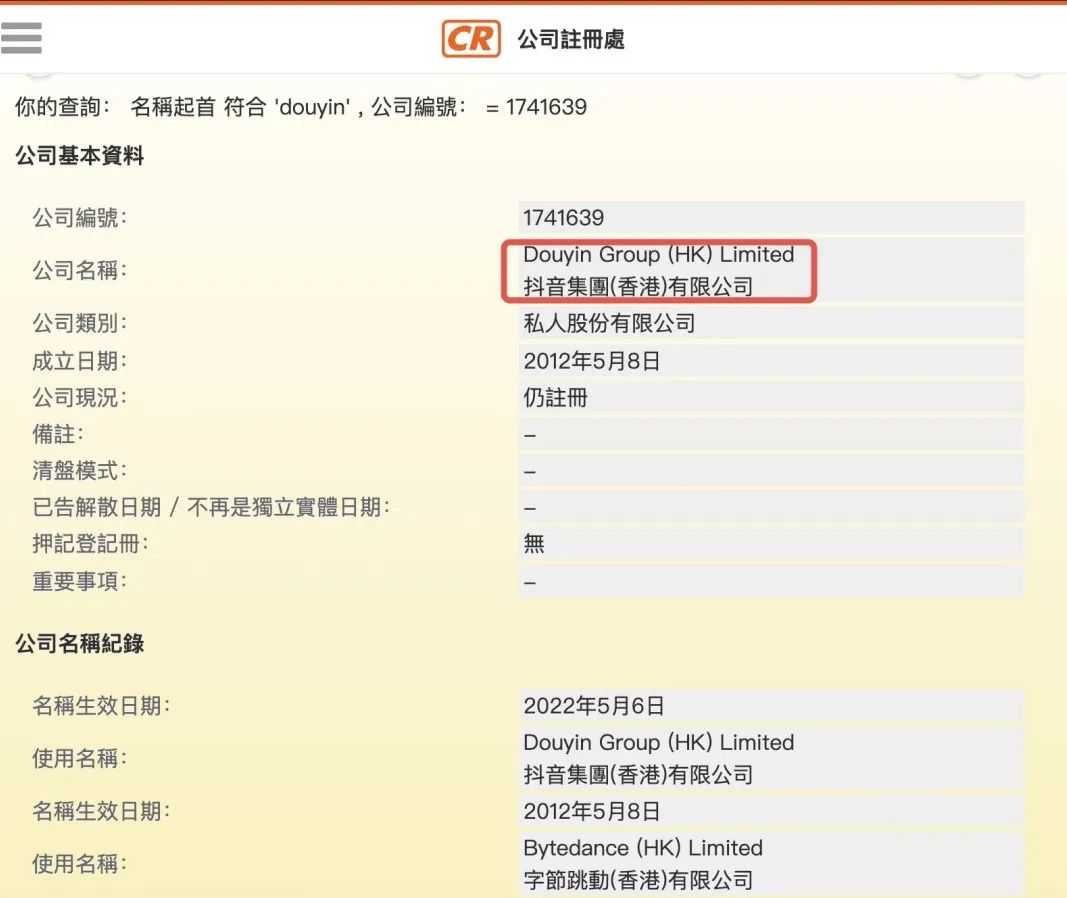Click the "使用名稱:" label beside Bytedance
This screenshot has width=1067, height=898.
(x=80, y=863)
